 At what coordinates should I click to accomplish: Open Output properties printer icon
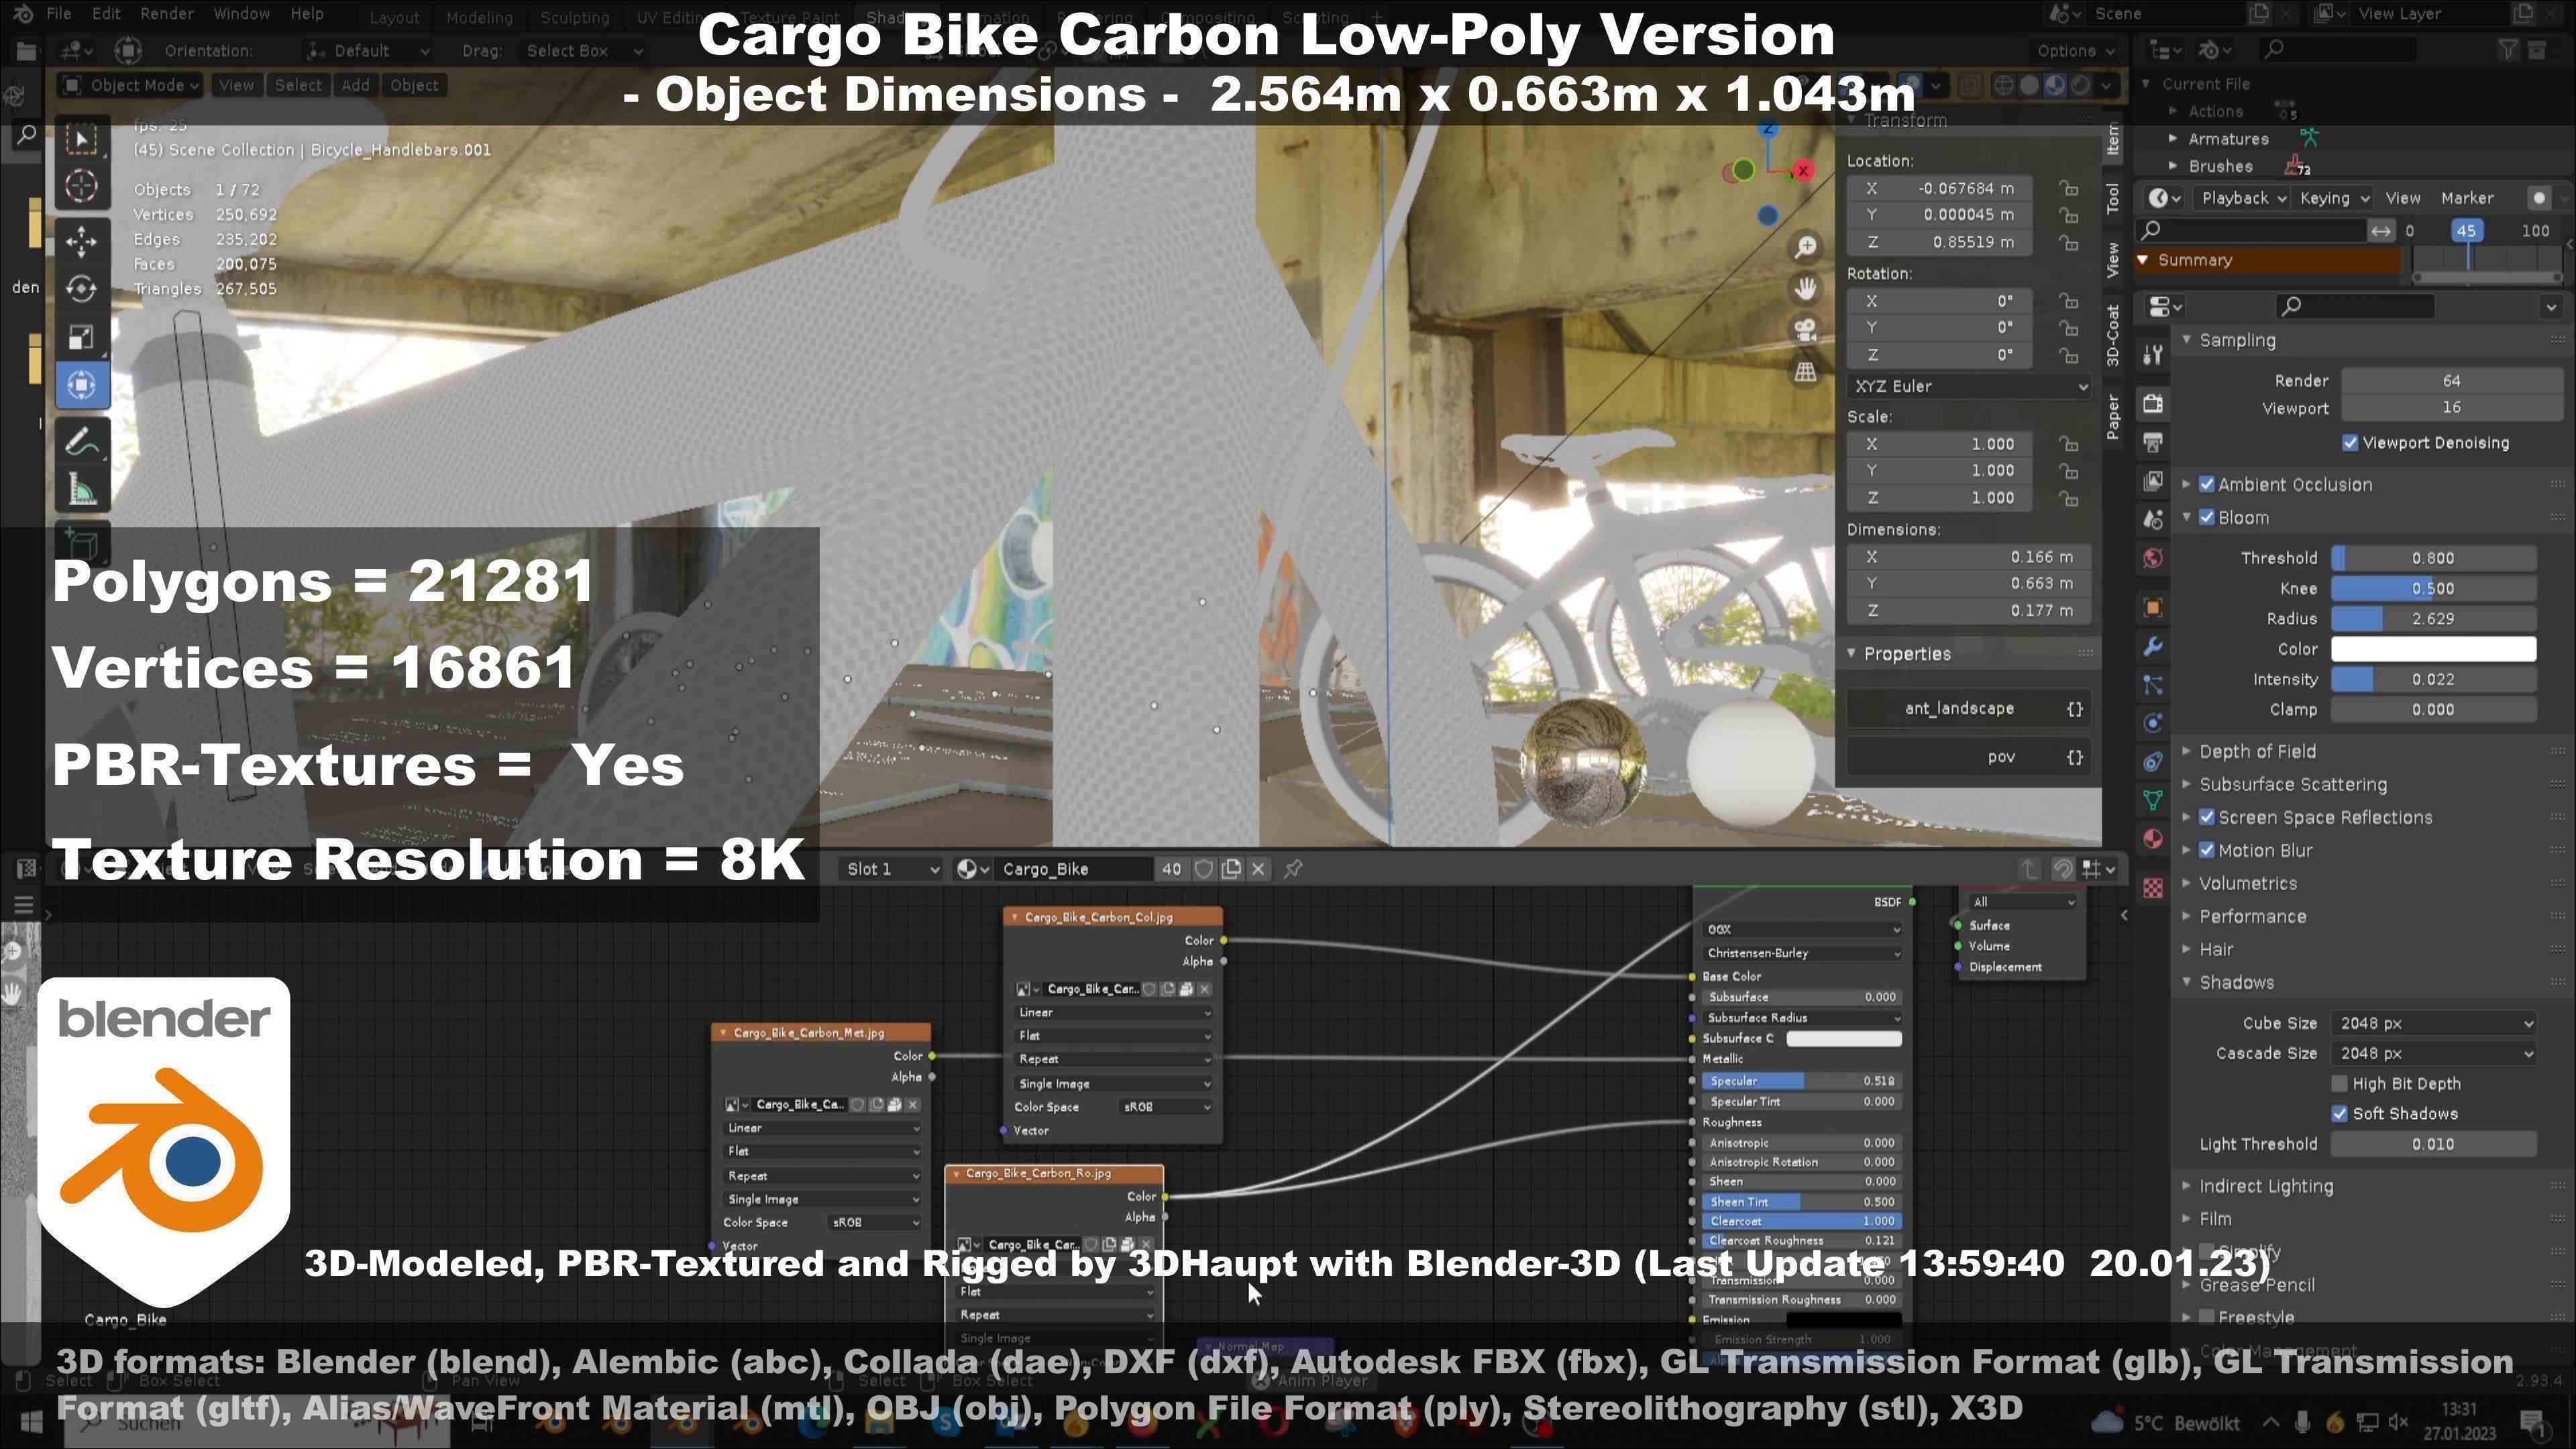click(2153, 442)
